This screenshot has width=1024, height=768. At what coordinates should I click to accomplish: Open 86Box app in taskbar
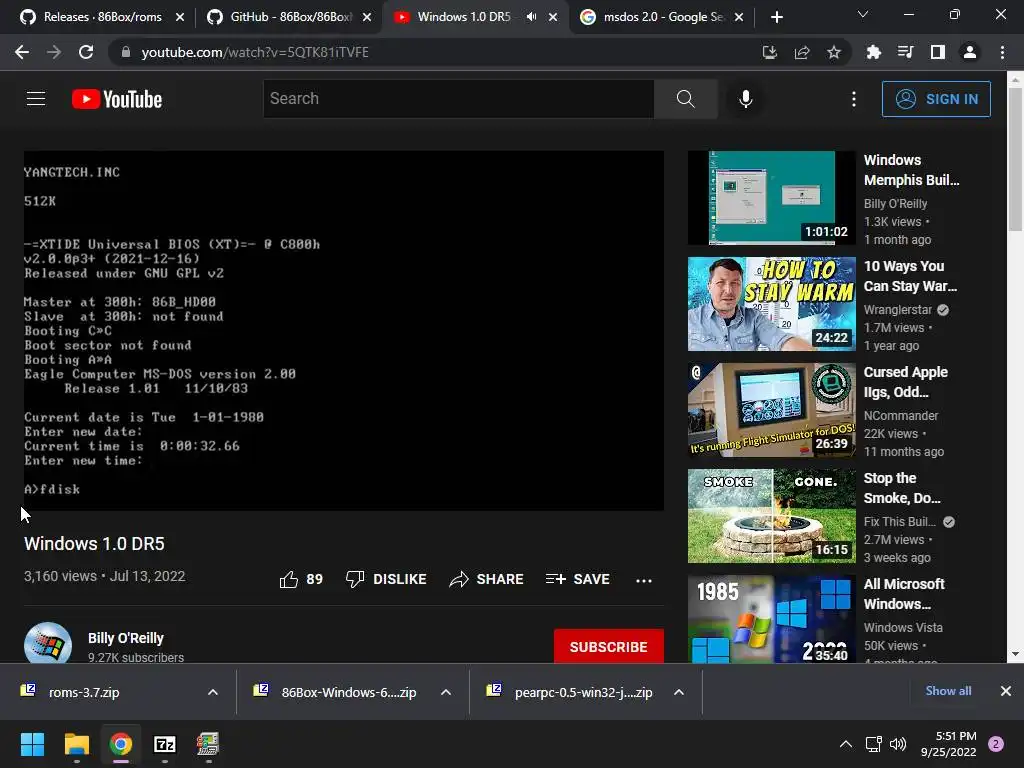208,744
